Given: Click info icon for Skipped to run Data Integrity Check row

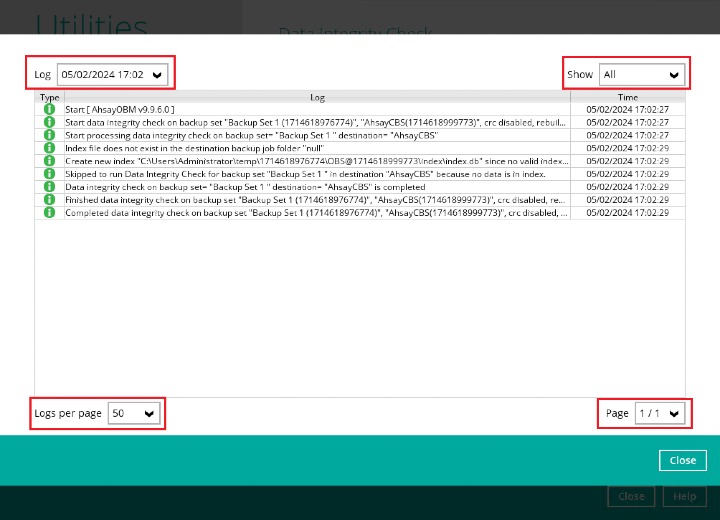Looking at the screenshot, I should pyautogui.click(x=49, y=174).
